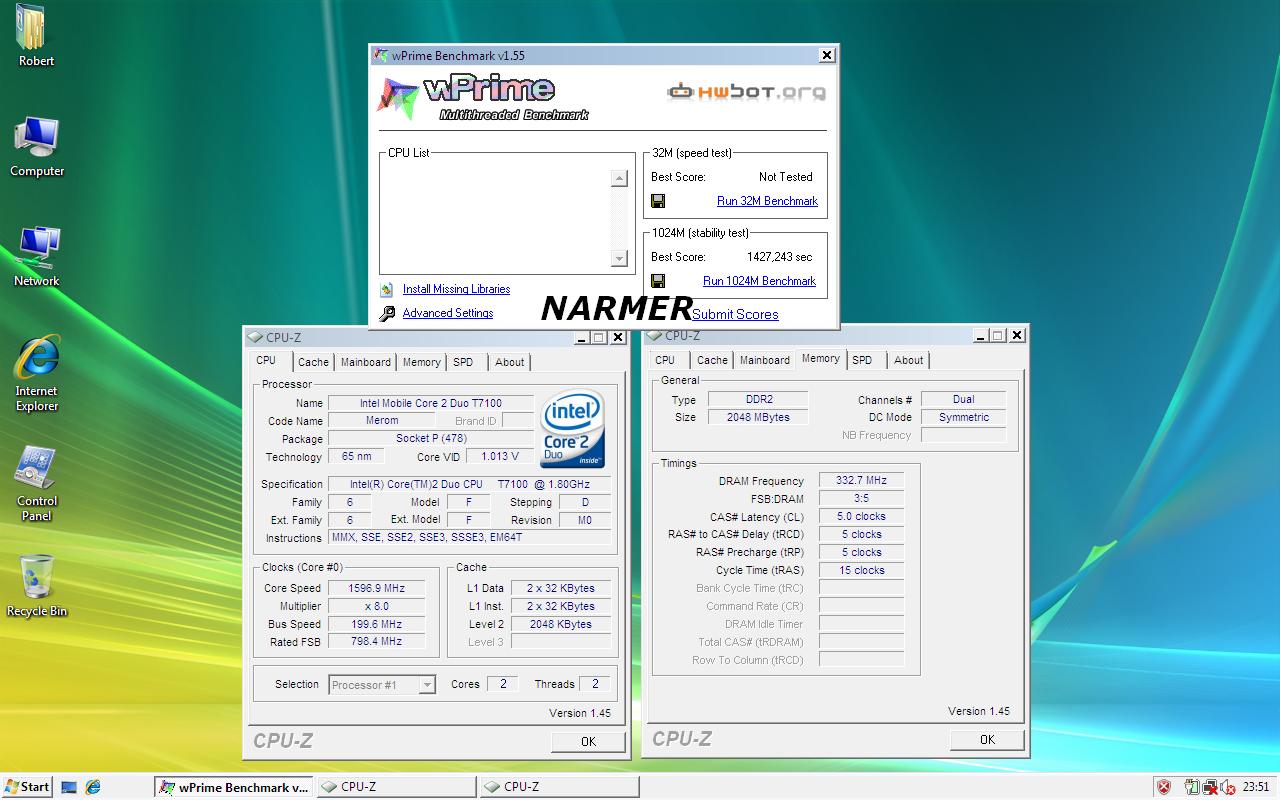Click the Intel Core 2 Duo logo
Screen dimensions: 1280x800
pyautogui.click(x=572, y=429)
